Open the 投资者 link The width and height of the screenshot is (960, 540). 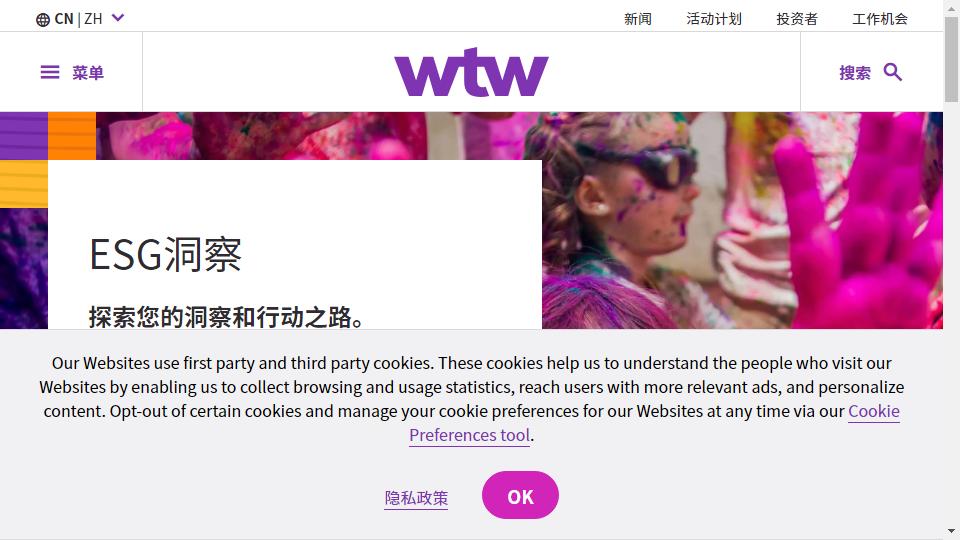[797, 19]
